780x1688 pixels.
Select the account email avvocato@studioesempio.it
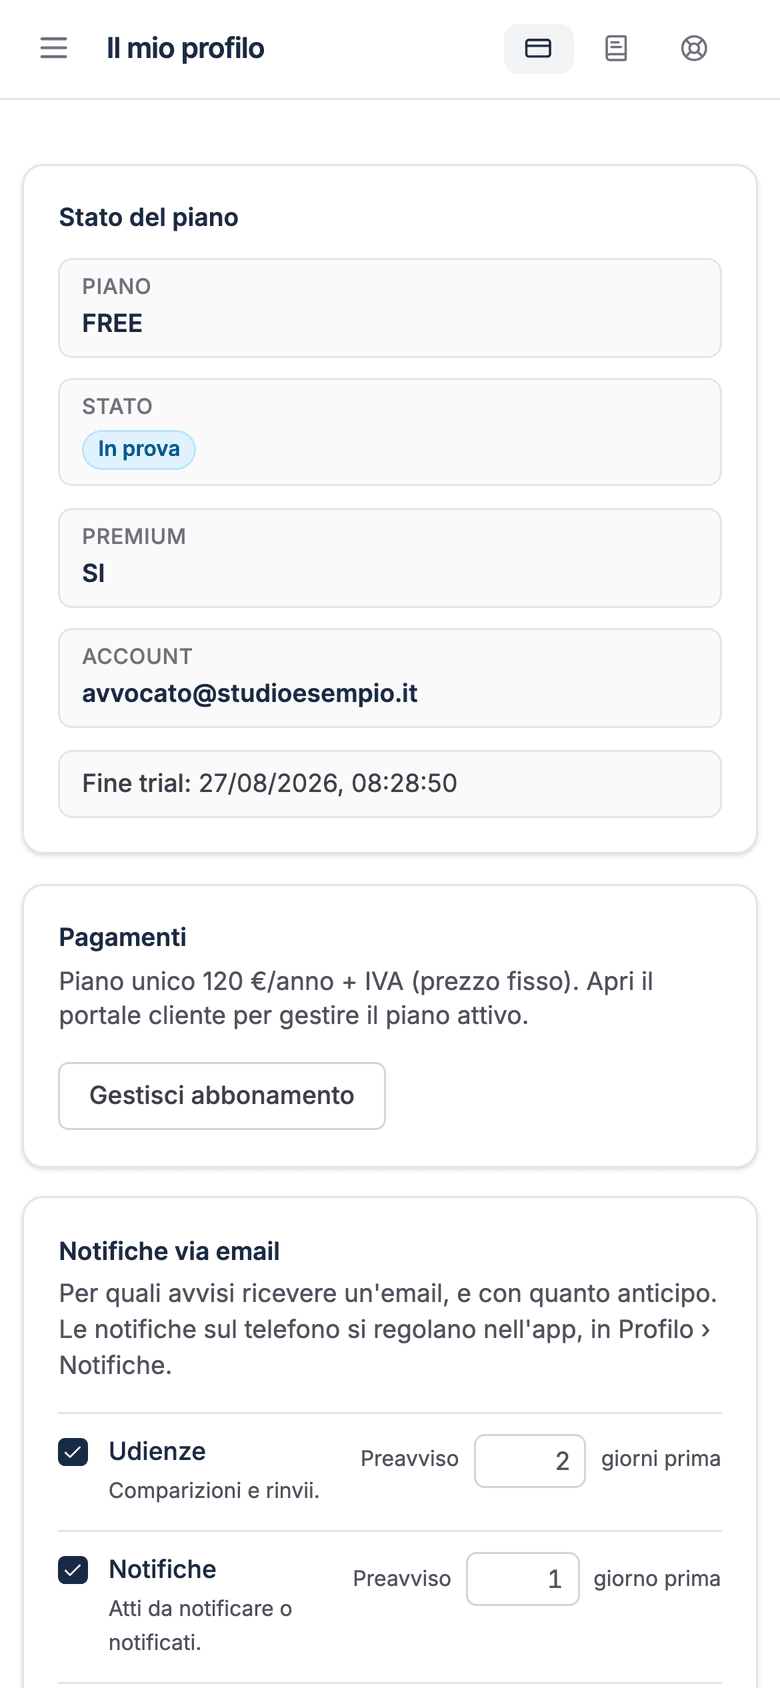pyautogui.click(x=250, y=693)
